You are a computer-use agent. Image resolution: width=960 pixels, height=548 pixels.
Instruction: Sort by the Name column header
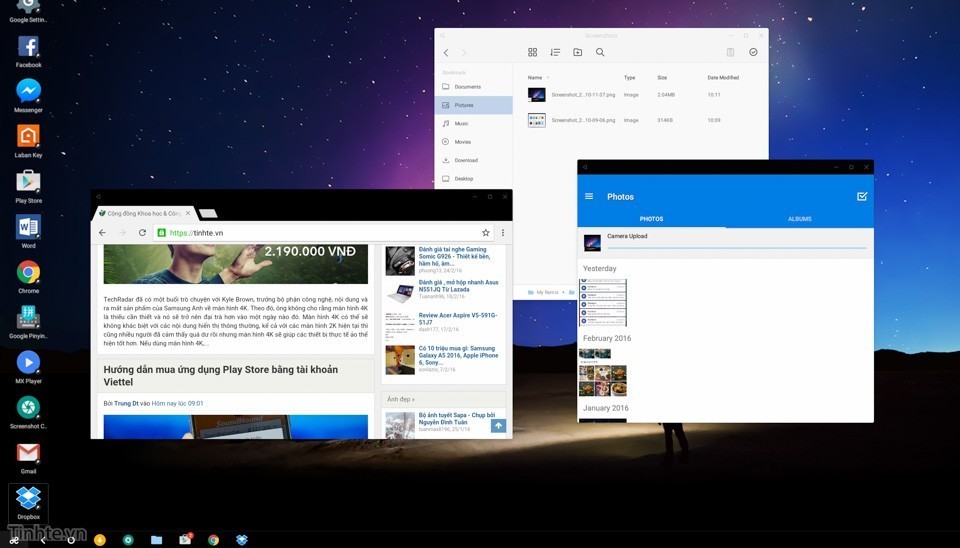tap(535, 78)
